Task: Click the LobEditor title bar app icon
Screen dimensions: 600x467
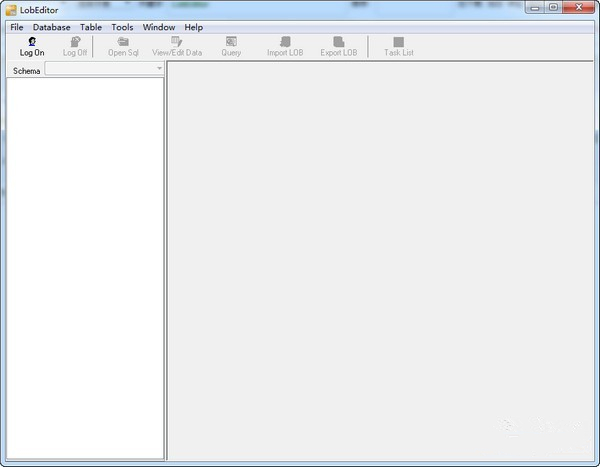Action: 11,10
